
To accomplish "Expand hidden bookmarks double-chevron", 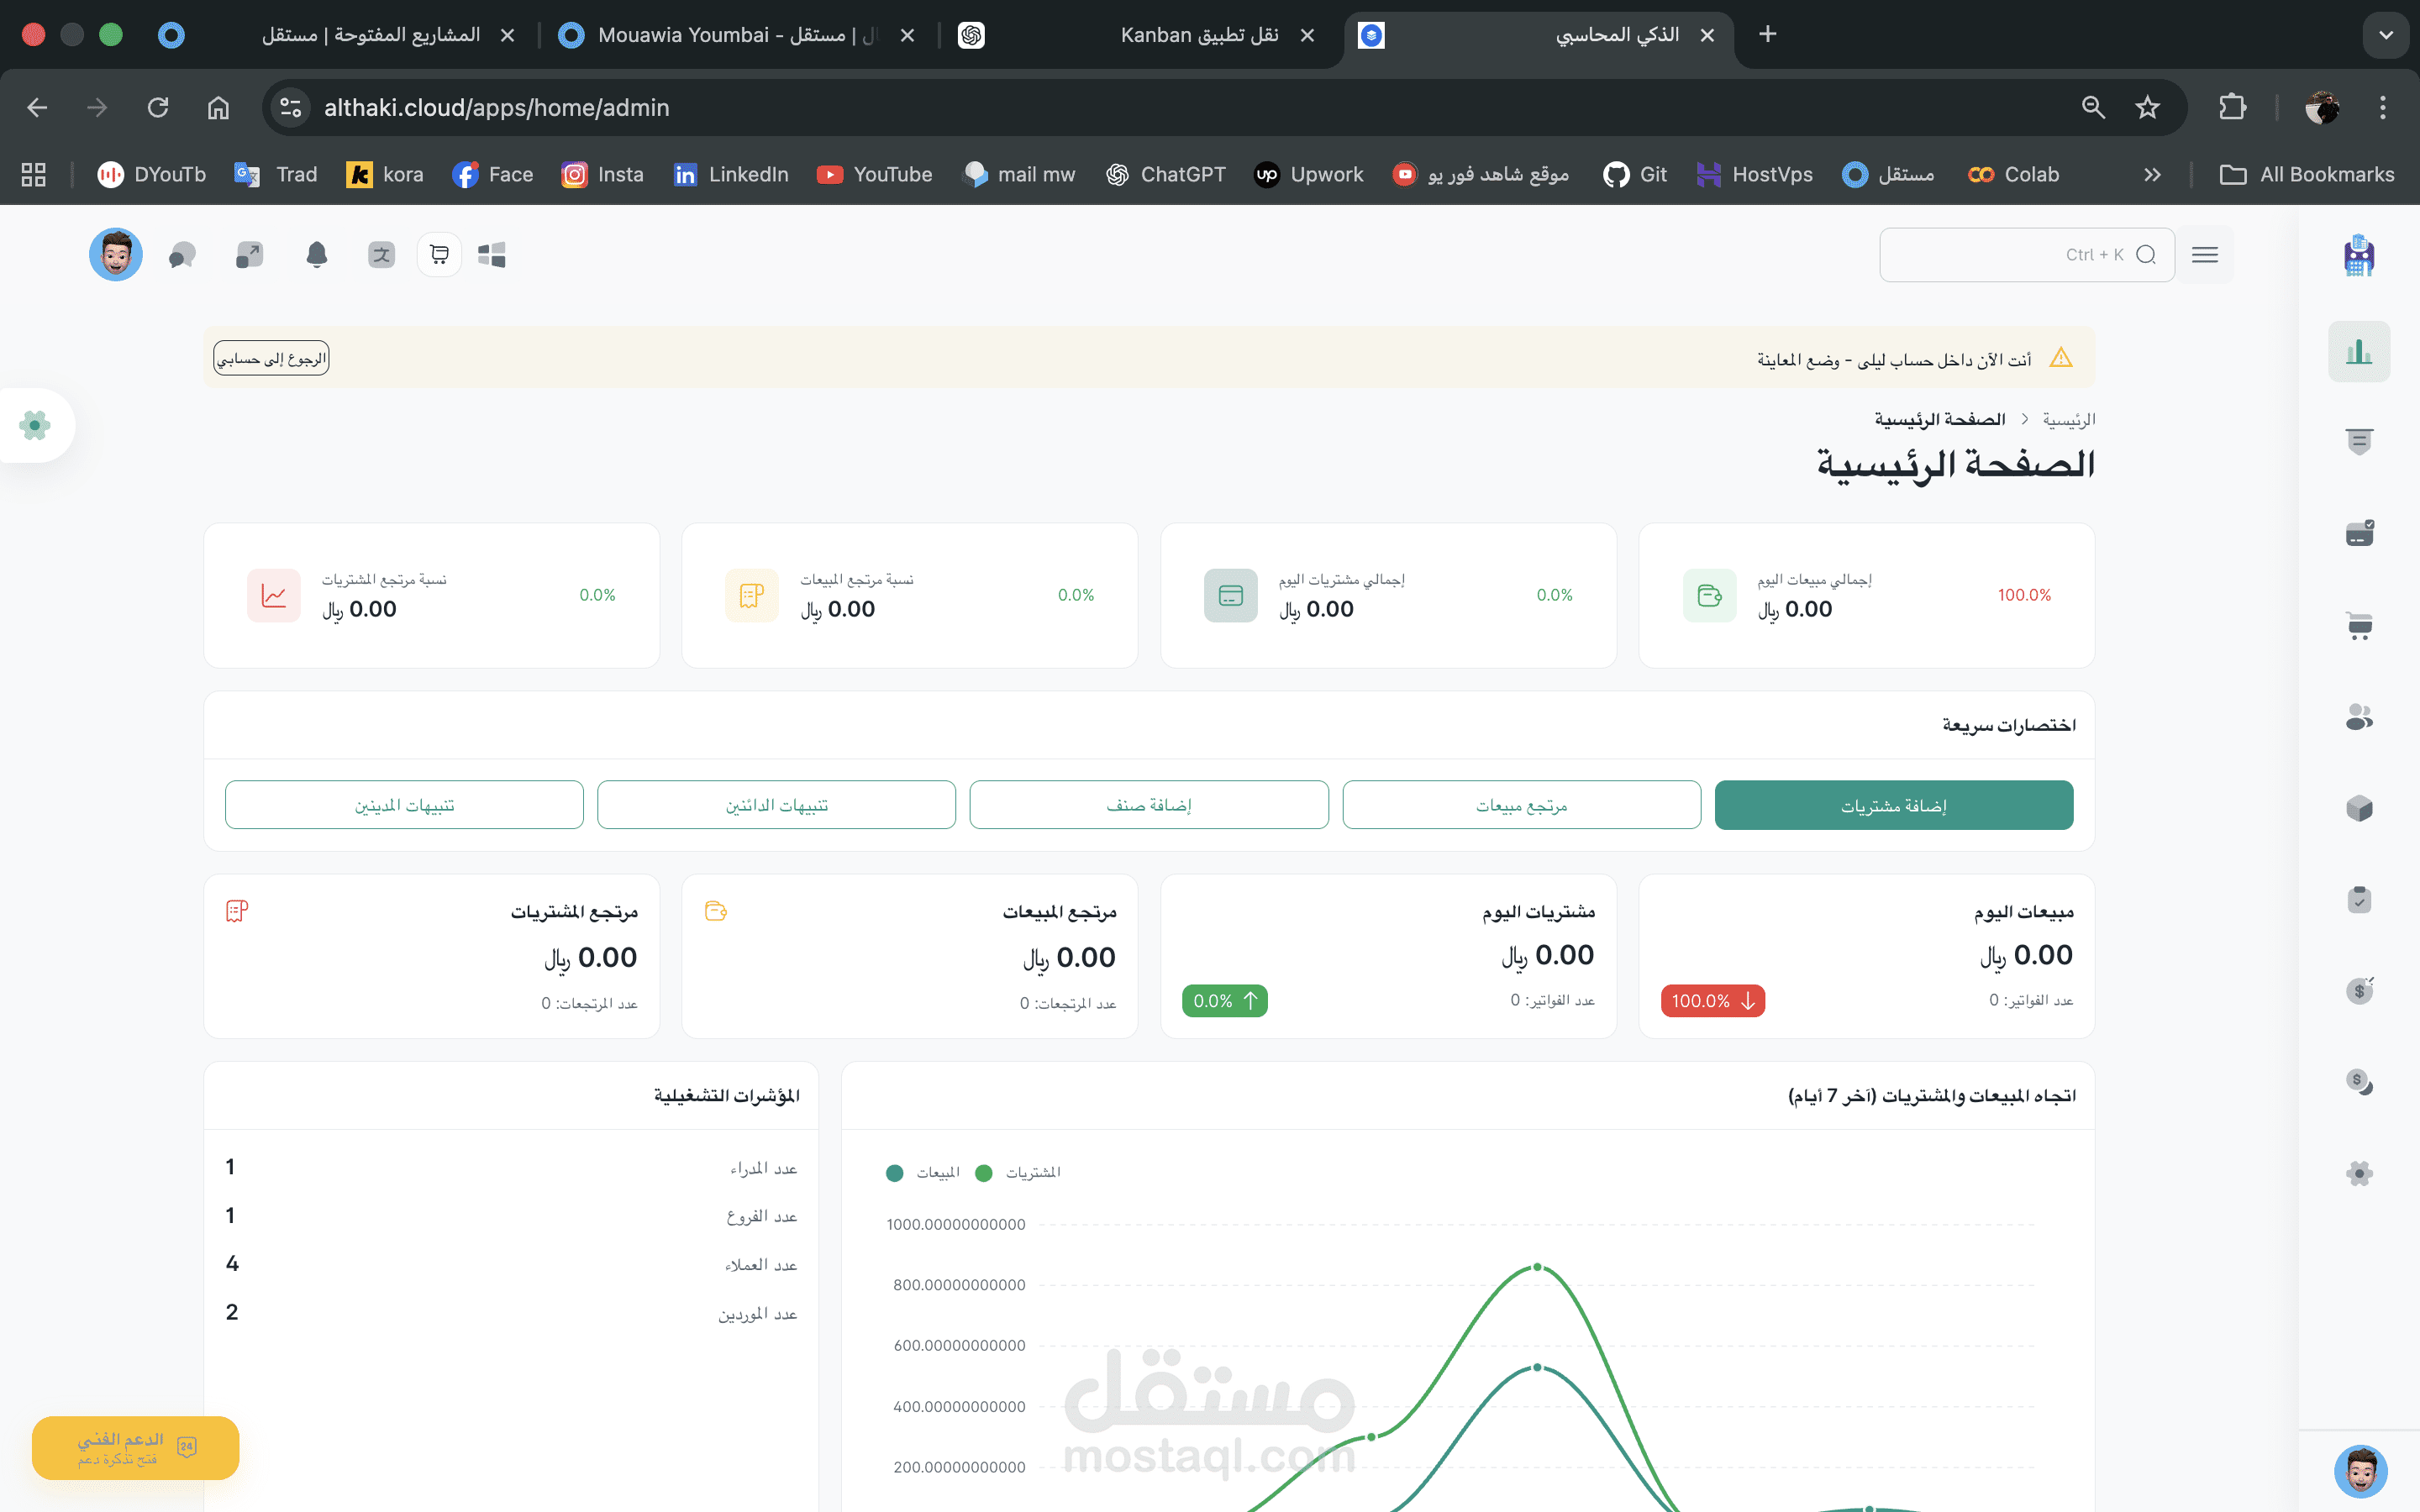I will point(2152,175).
